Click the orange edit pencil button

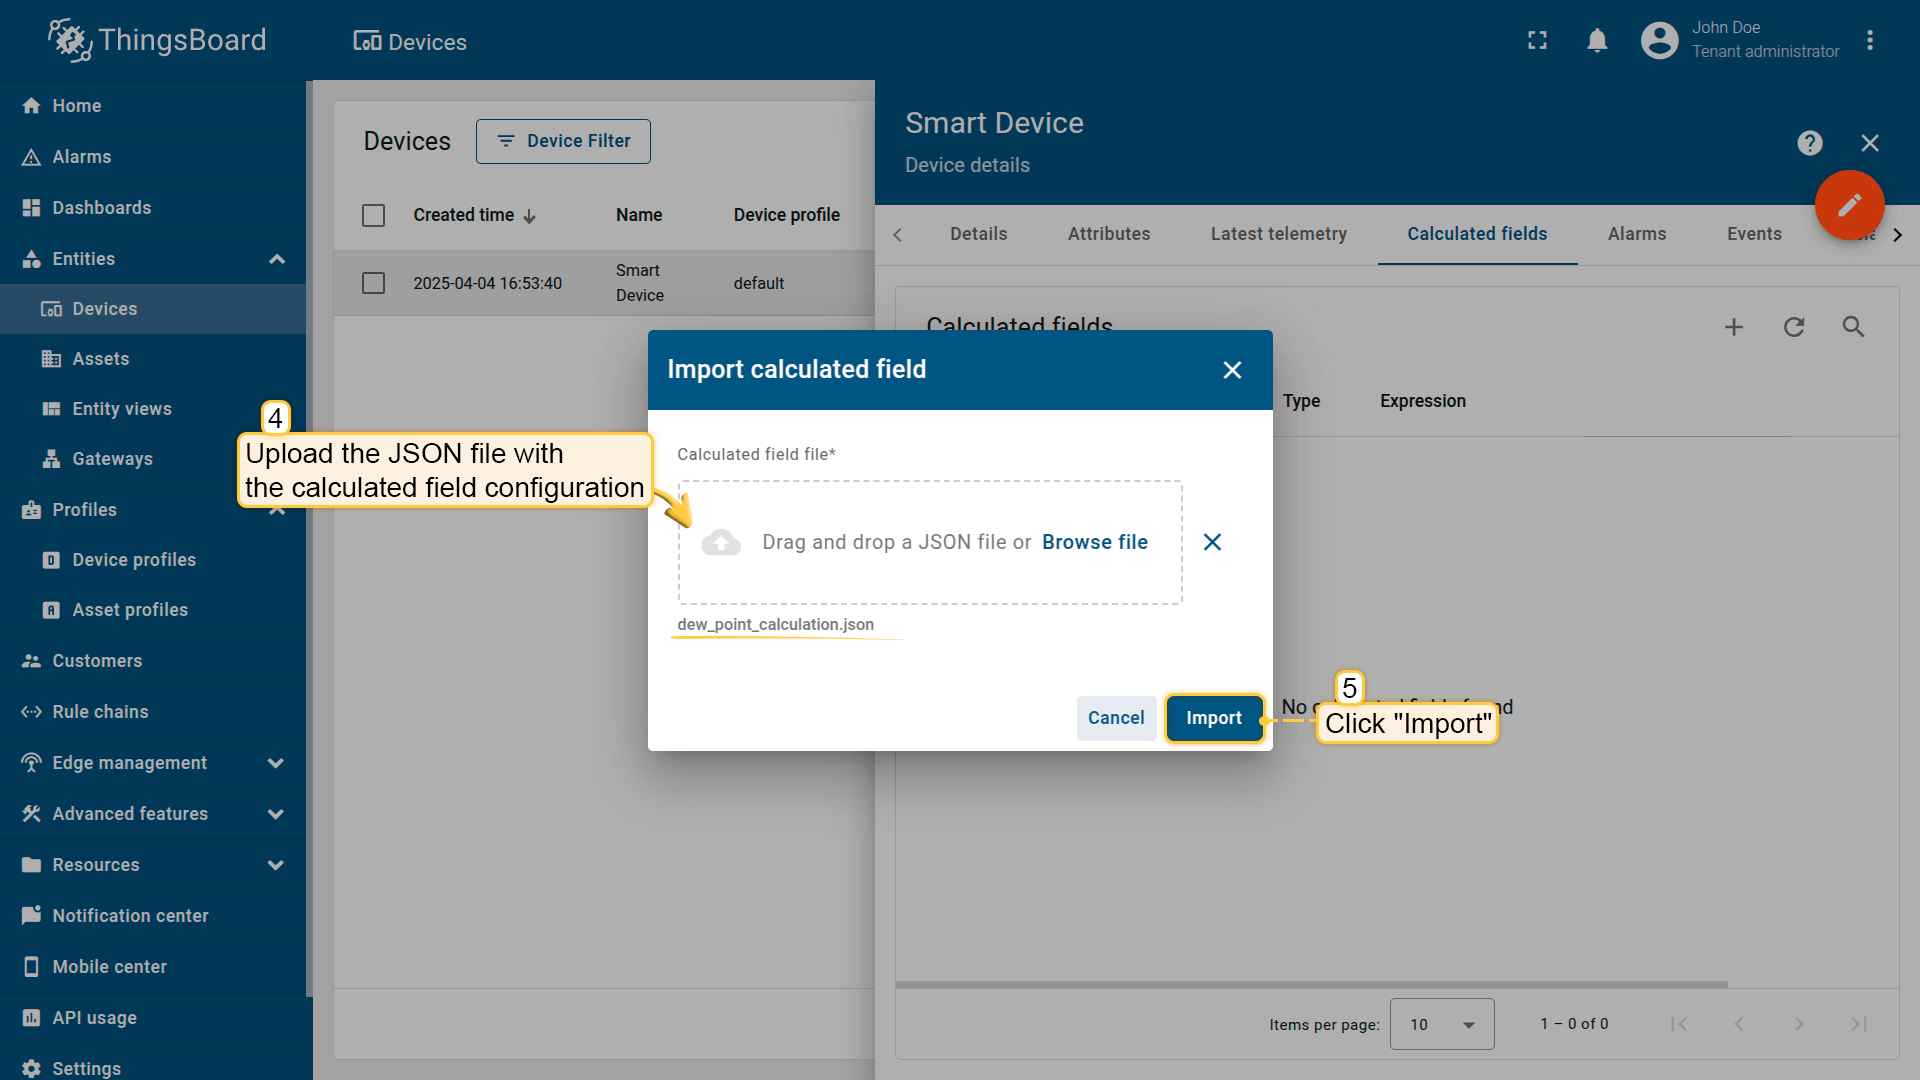pyautogui.click(x=1849, y=205)
